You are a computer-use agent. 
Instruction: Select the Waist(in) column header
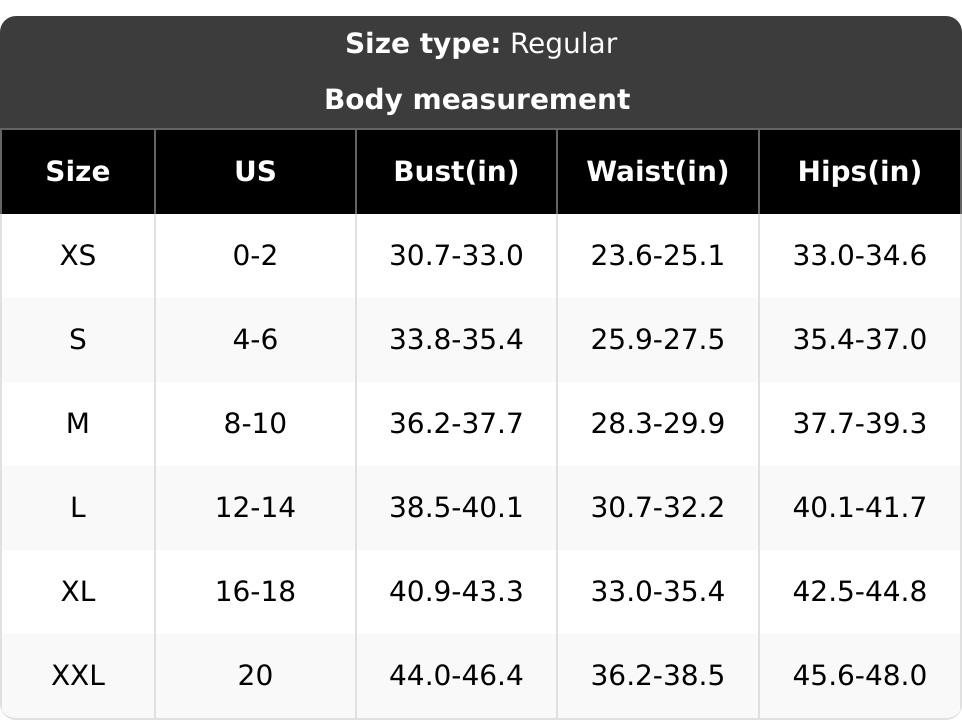point(657,172)
